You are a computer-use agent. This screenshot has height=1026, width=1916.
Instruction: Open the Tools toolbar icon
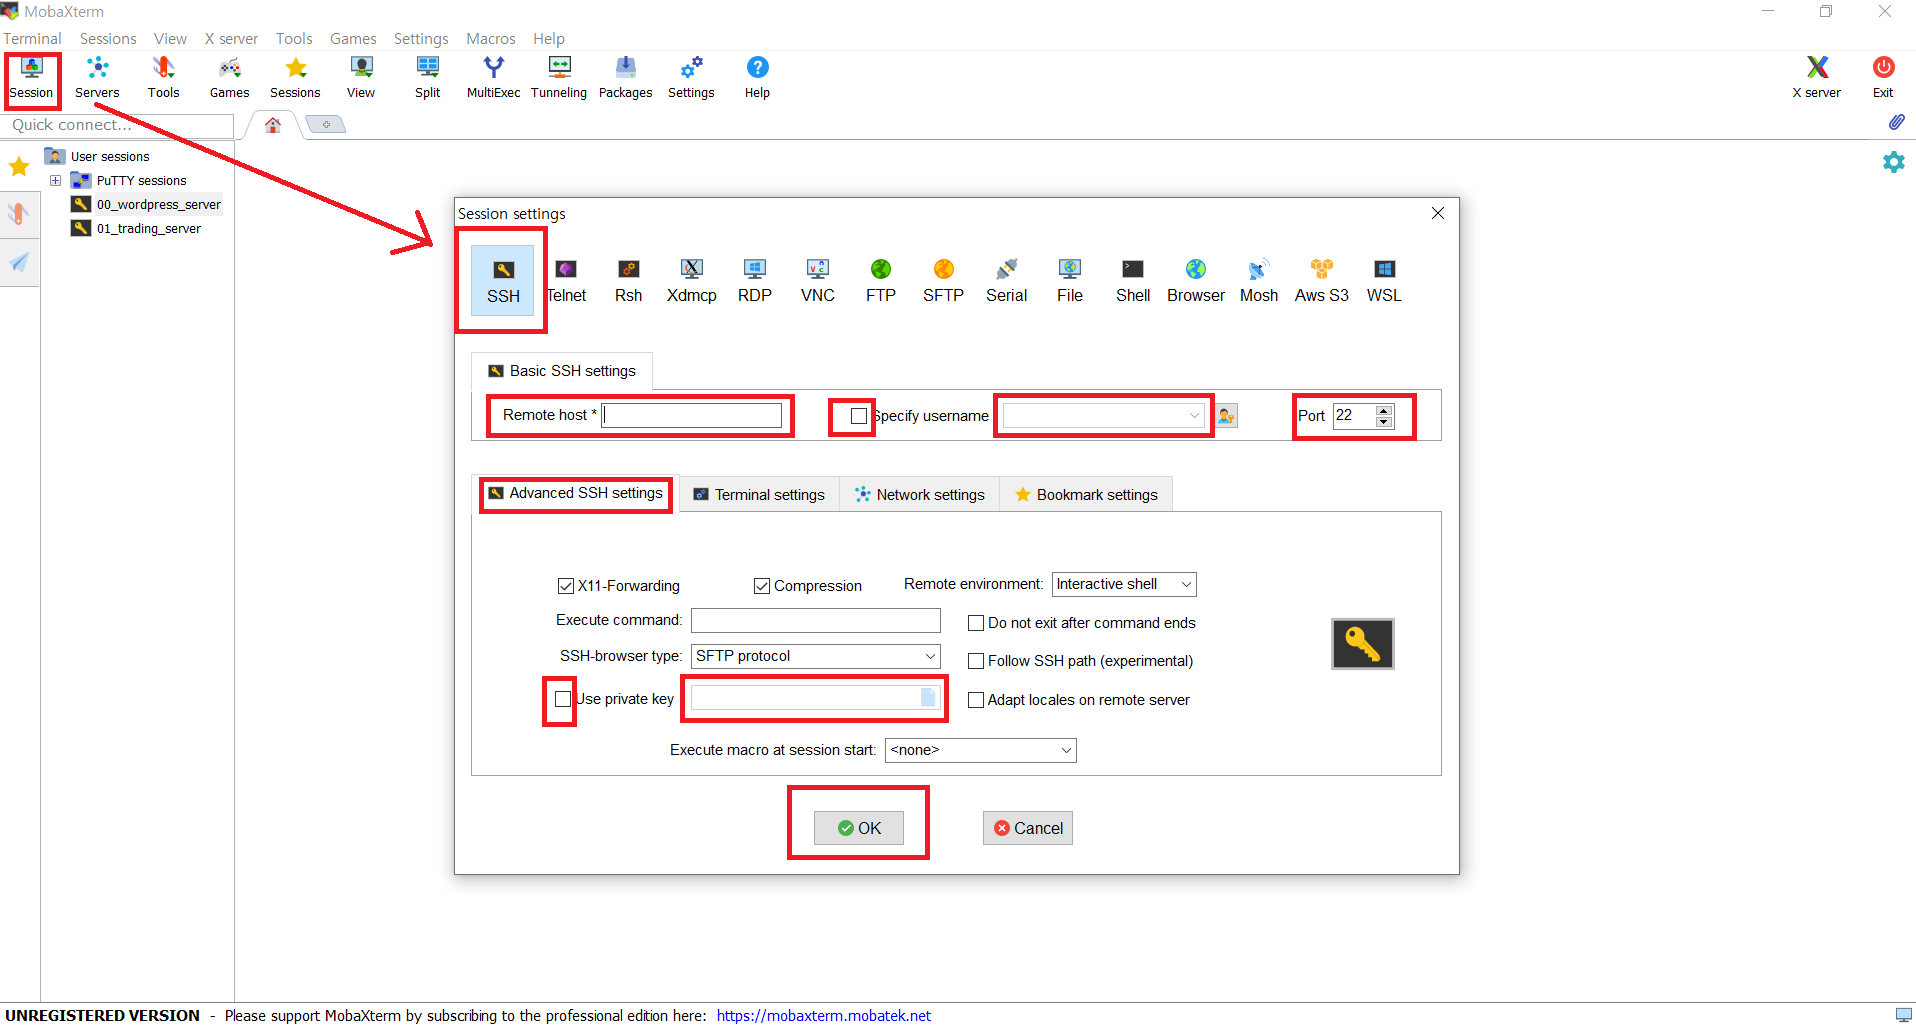click(x=163, y=78)
